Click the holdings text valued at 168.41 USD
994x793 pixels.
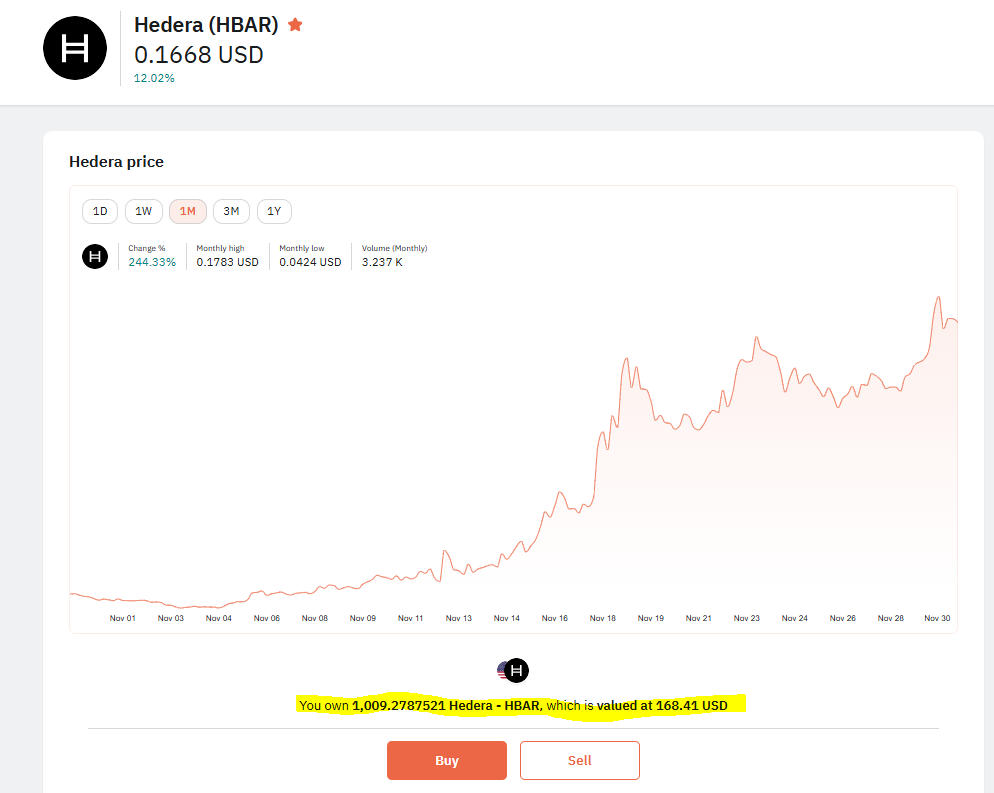(513, 706)
